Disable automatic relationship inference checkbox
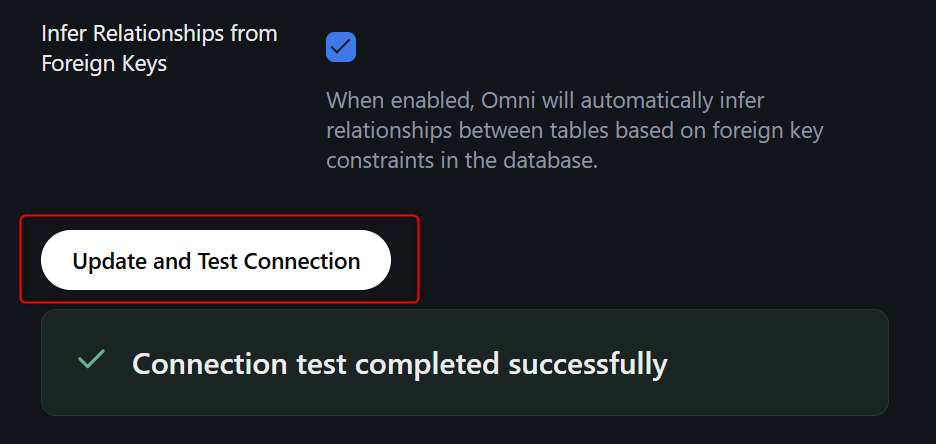936x444 pixels. point(341,47)
